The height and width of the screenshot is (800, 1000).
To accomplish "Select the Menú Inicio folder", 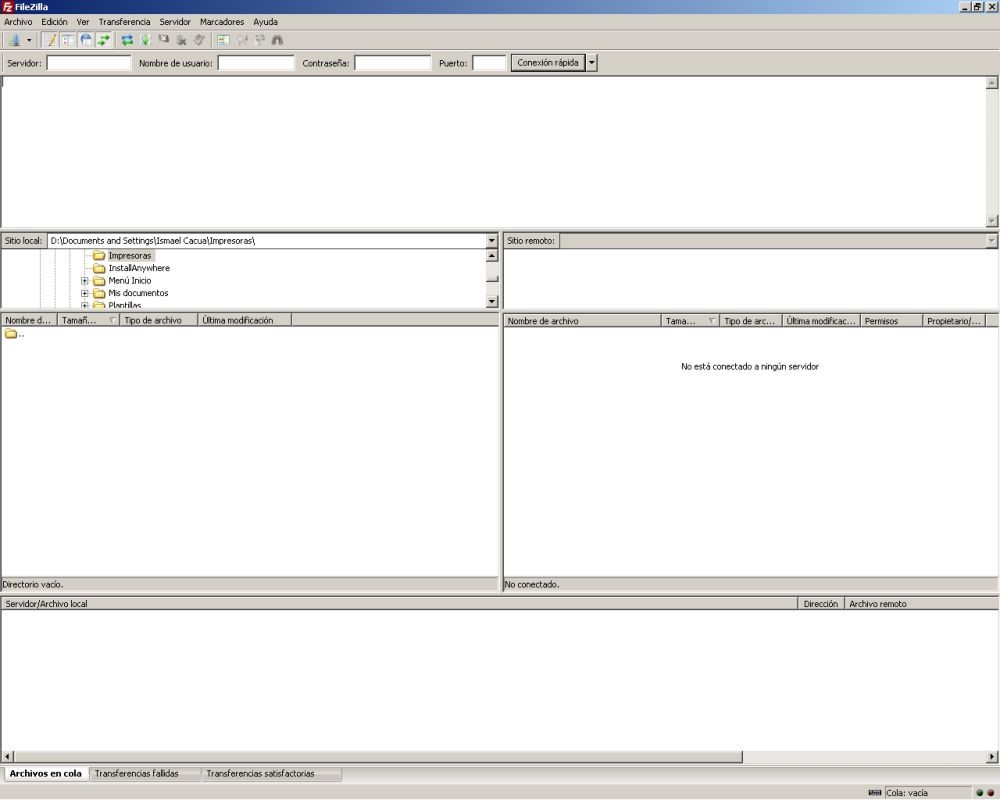I will point(130,281).
